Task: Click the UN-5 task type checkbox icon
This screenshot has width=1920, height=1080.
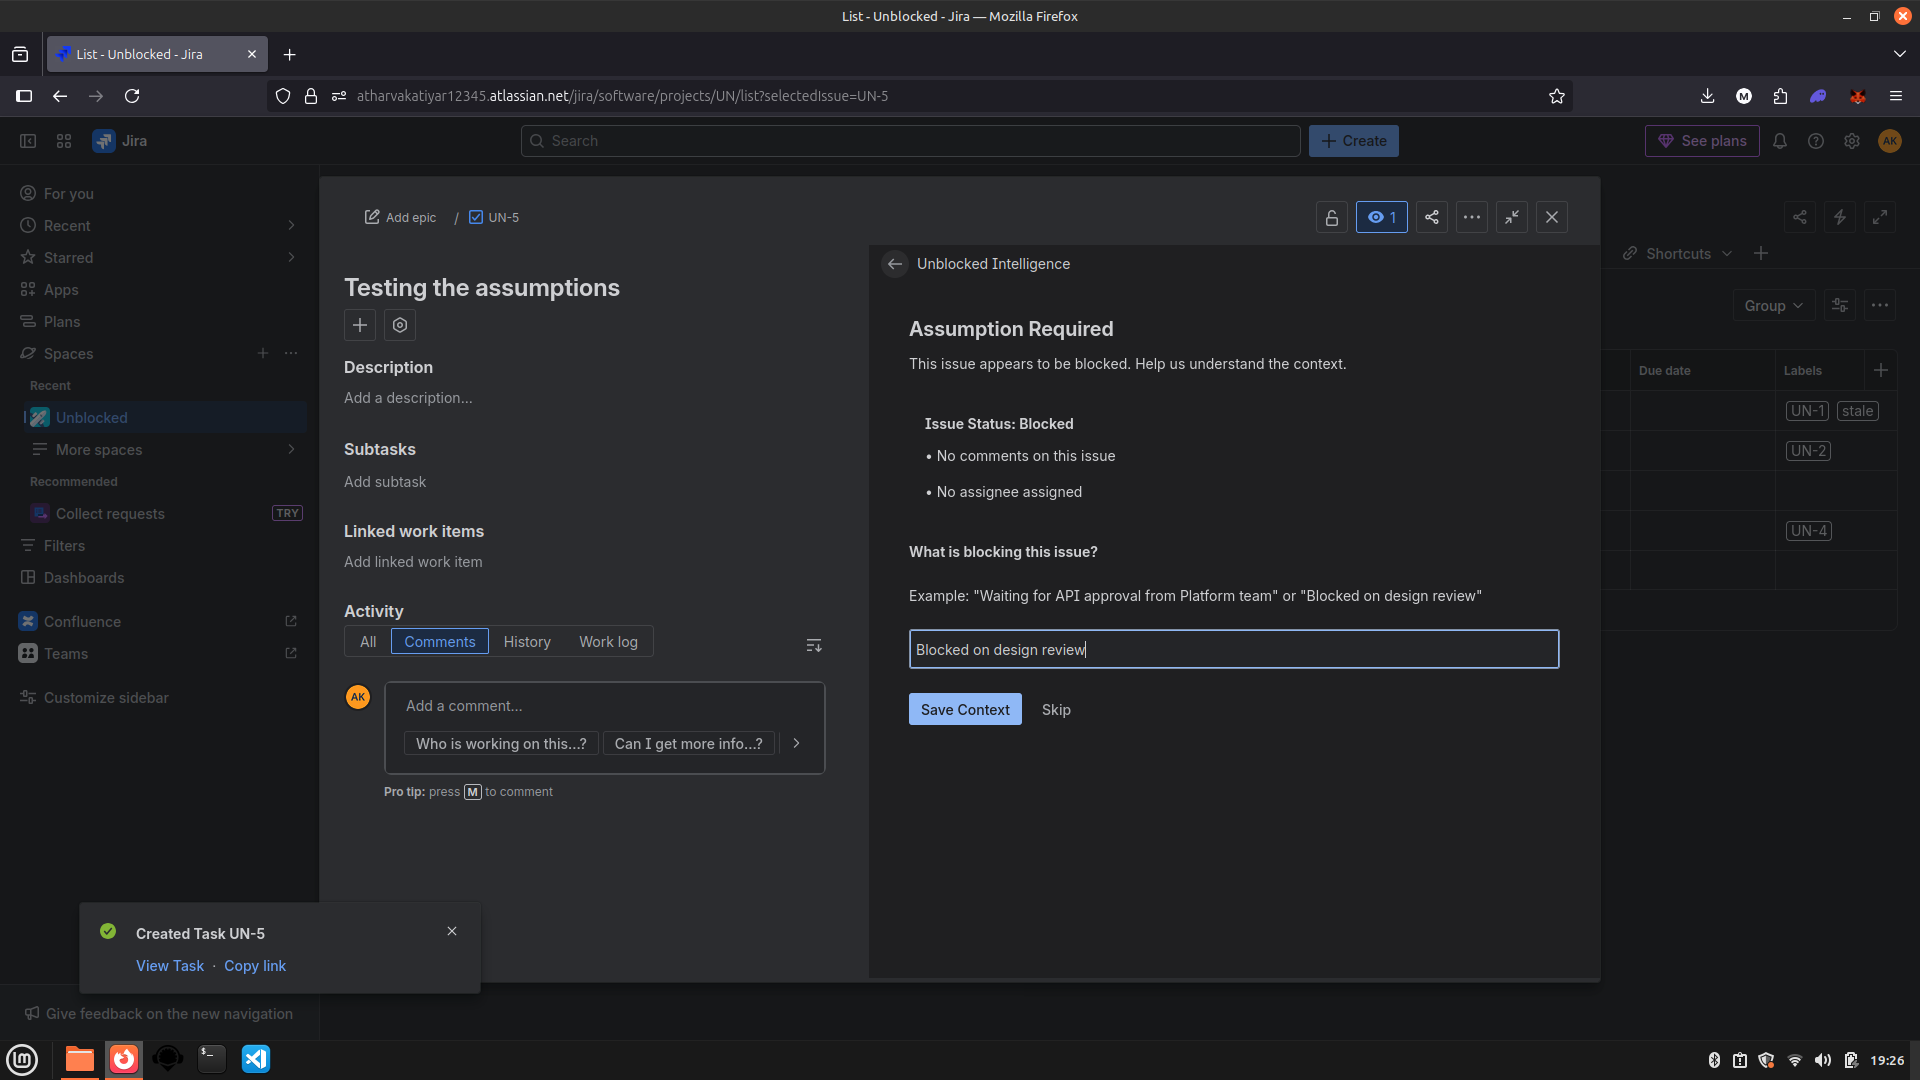Action: tap(476, 217)
